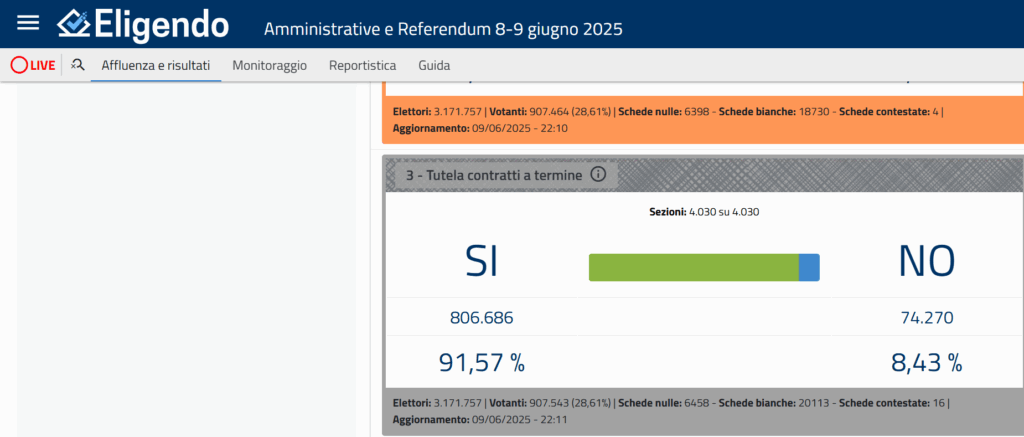Click the blue NO portion of result bar
Screen dimensions: 1024x437
pos(809,267)
